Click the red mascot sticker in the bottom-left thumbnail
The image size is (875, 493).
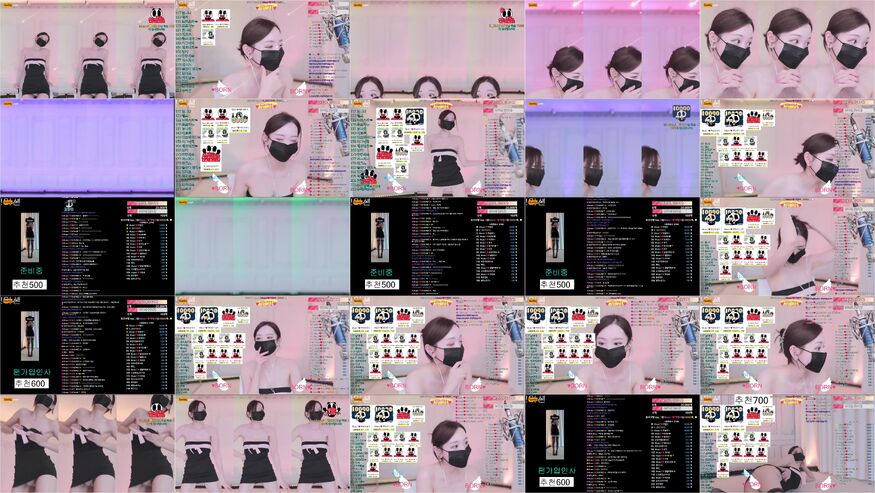coord(157,410)
